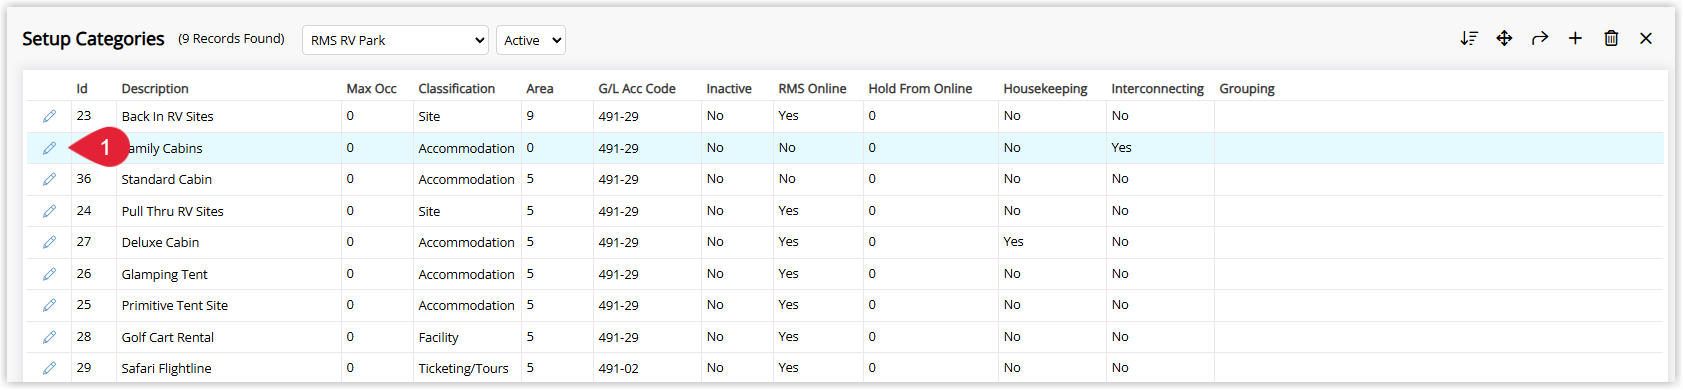Image resolution: width=1683 pixels, height=390 pixels.
Task: Edit the Deluxe Cabin row pencil icon
Action: (x=49, y=242)
